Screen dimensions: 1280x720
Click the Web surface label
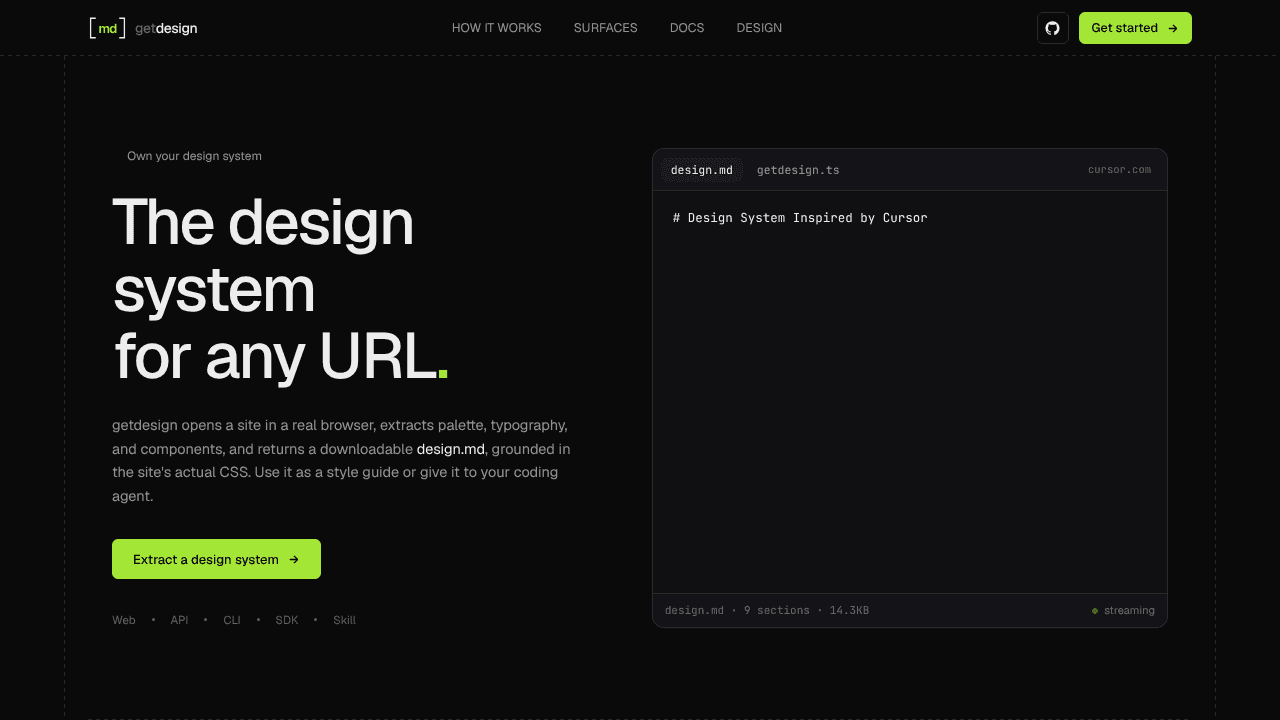[x=124, y=620]
